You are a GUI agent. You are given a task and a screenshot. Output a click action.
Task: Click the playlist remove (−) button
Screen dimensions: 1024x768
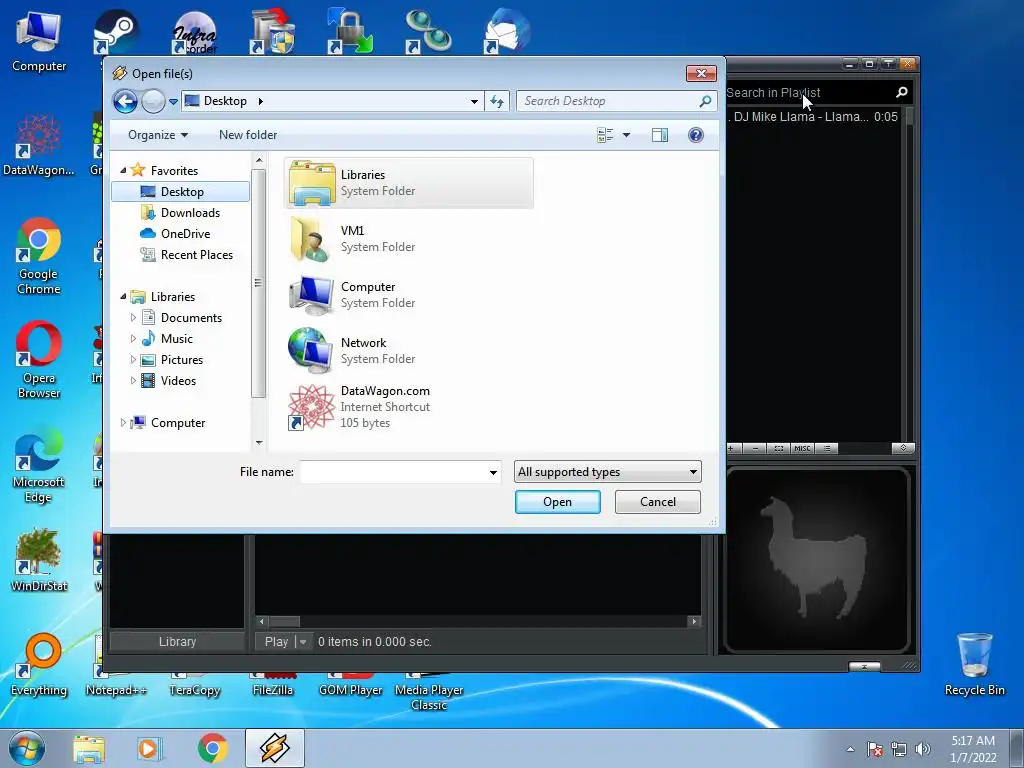(x=755, y=449)
